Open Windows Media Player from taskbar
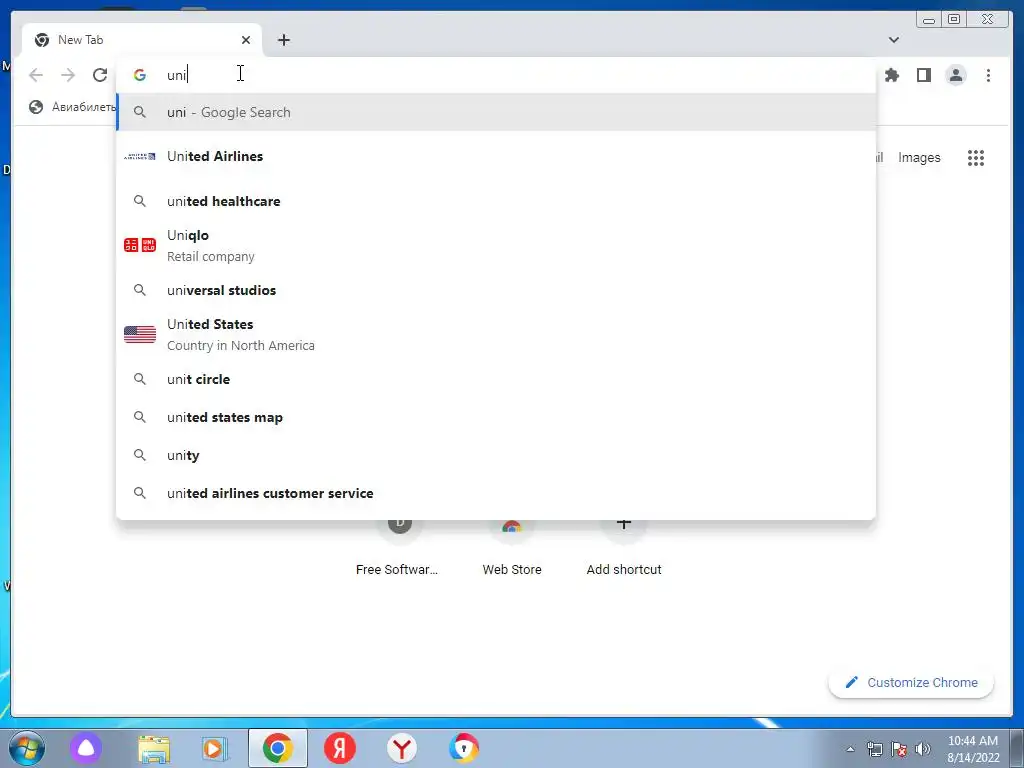The height and width of the screenshot is (768, 1024). (x=214, y=748)
